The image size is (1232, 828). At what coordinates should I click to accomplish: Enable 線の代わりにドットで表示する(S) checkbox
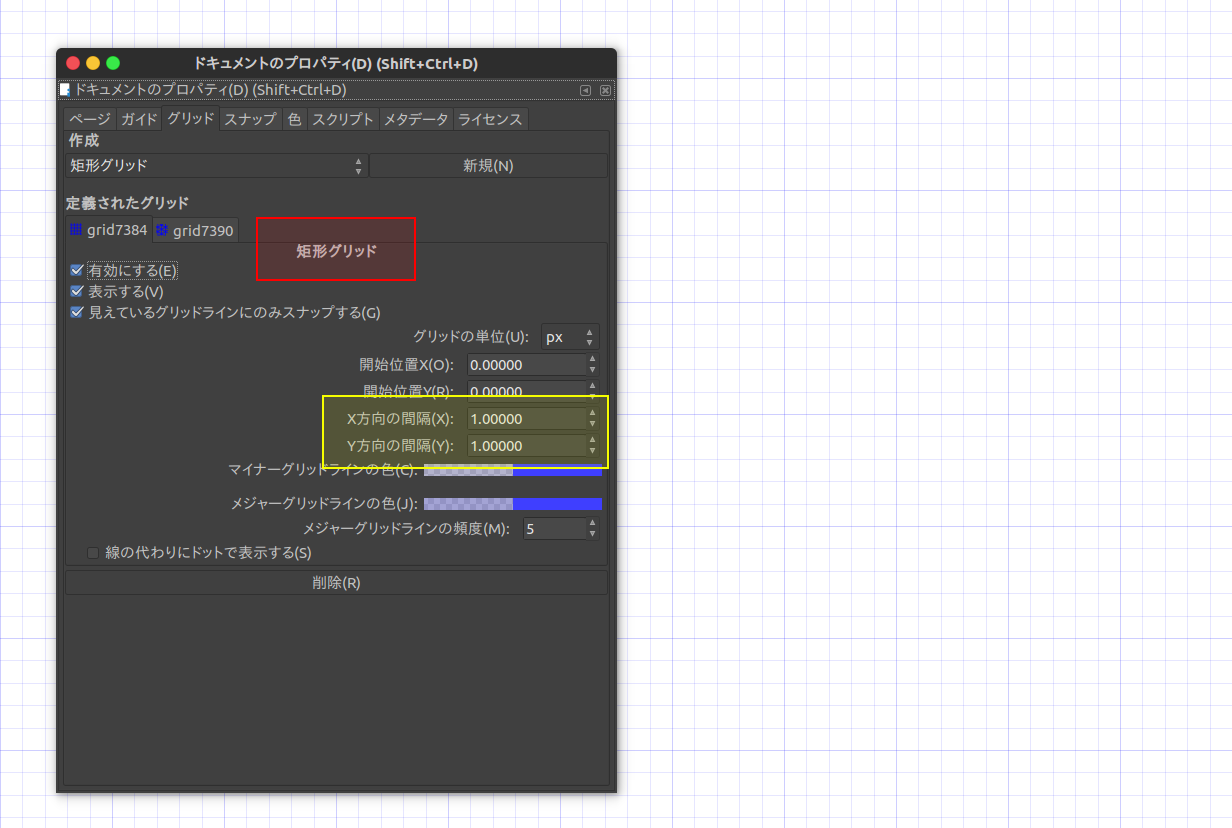93,552
